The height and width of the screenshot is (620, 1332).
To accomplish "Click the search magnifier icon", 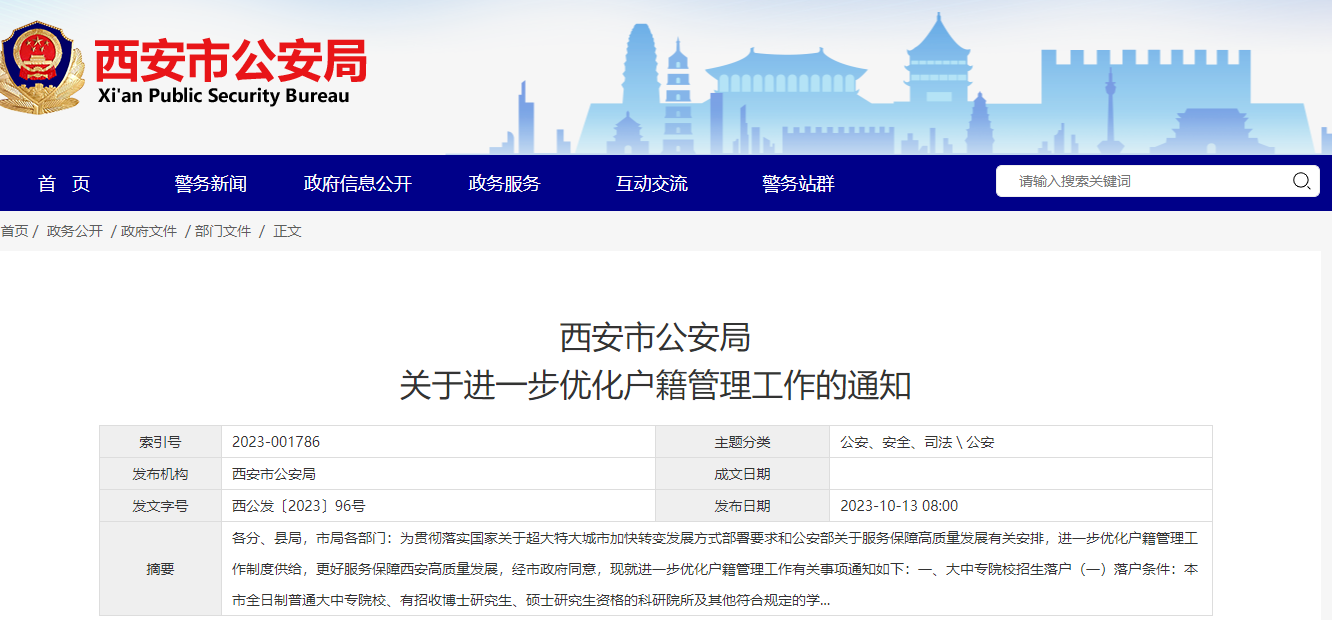I will [1301, 181].
